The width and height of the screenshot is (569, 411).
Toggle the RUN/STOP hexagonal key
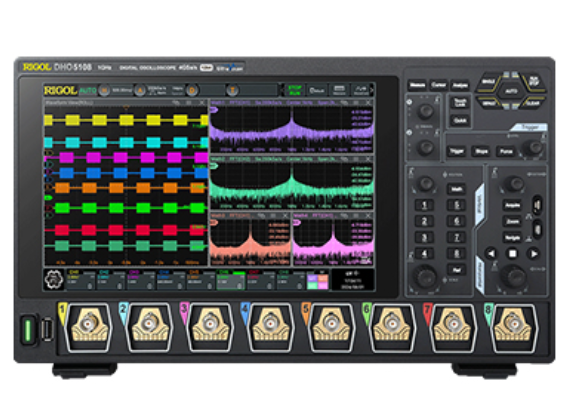[x=533, y=81]
